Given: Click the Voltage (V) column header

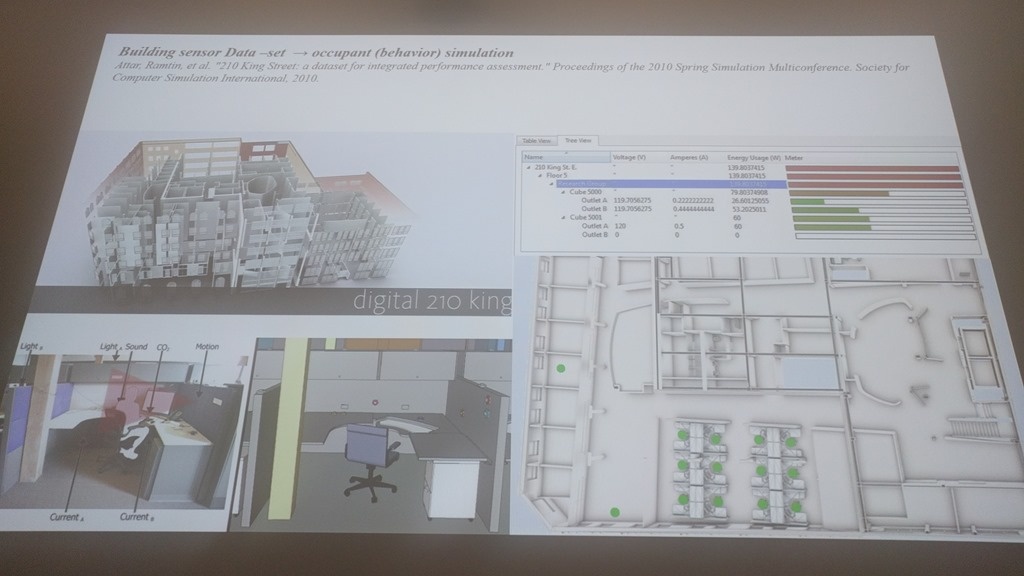Looking at the screenshot, I should pyautogui.click(x=630, y=157).
